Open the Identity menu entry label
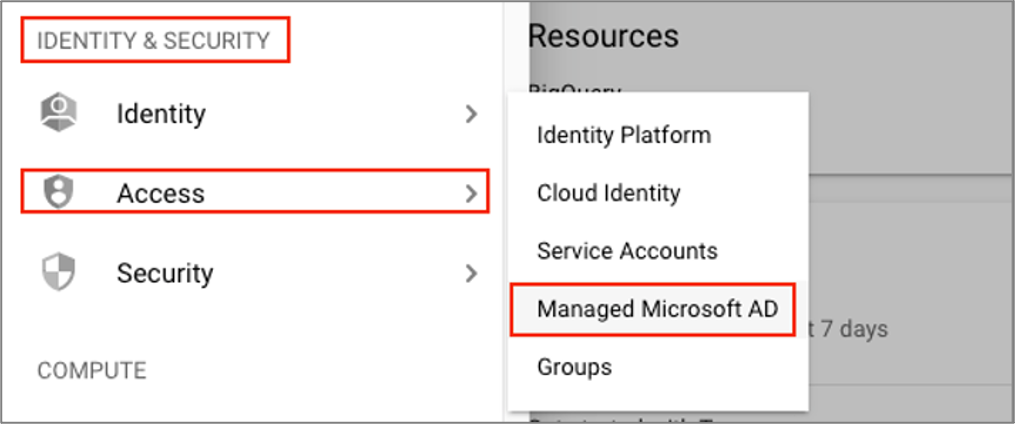 coord(161,114)
